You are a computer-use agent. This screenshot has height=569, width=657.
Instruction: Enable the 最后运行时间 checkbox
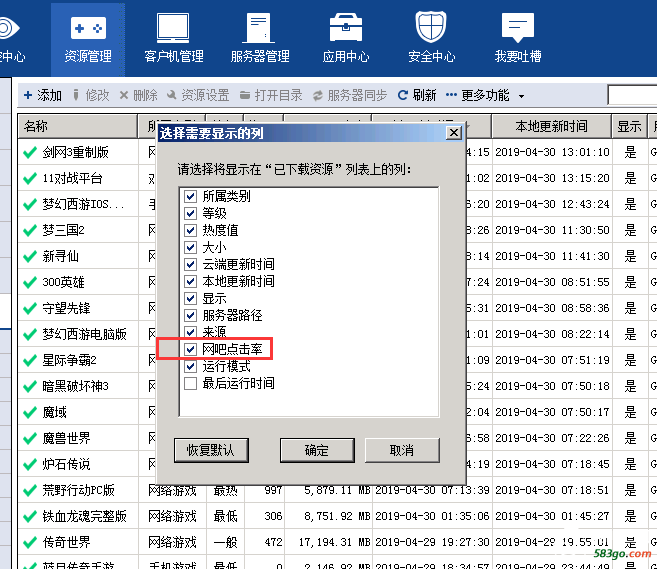(x=191, y=383)
